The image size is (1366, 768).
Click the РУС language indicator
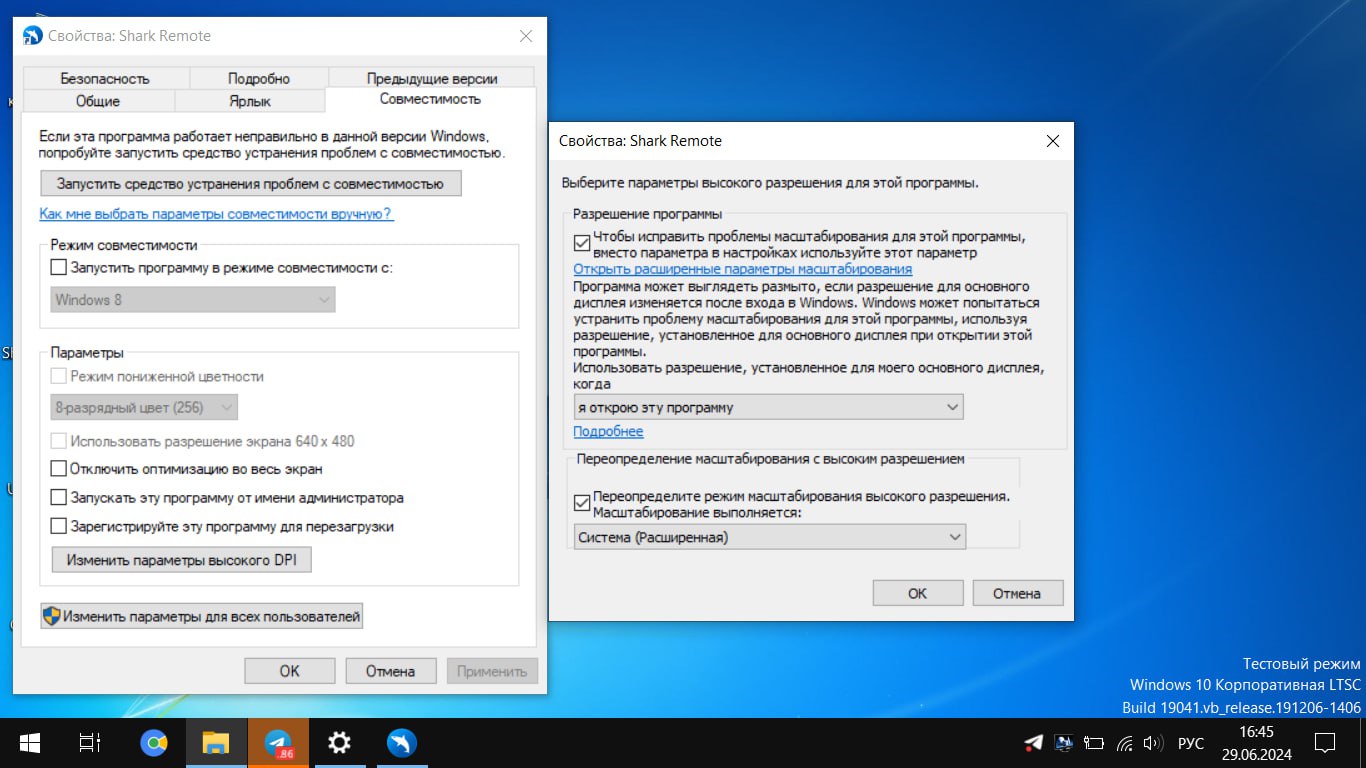click(x=1190, y=743)
